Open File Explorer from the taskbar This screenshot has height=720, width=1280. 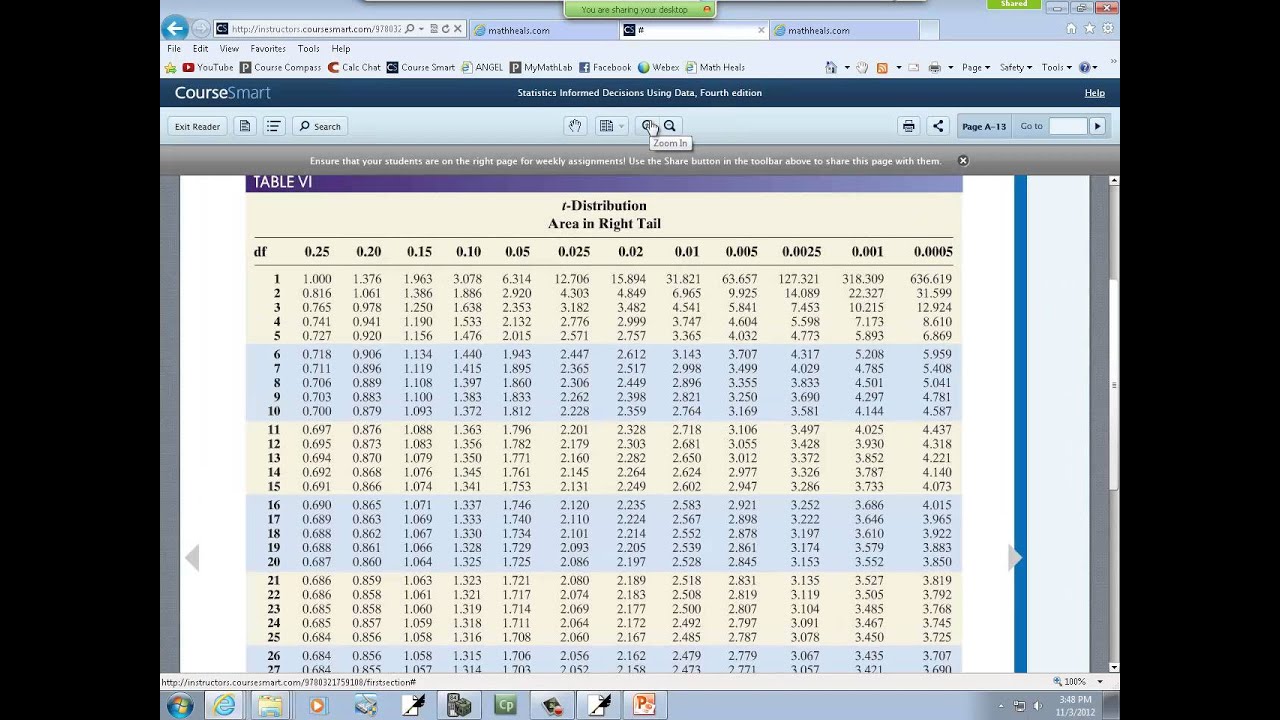270,706
